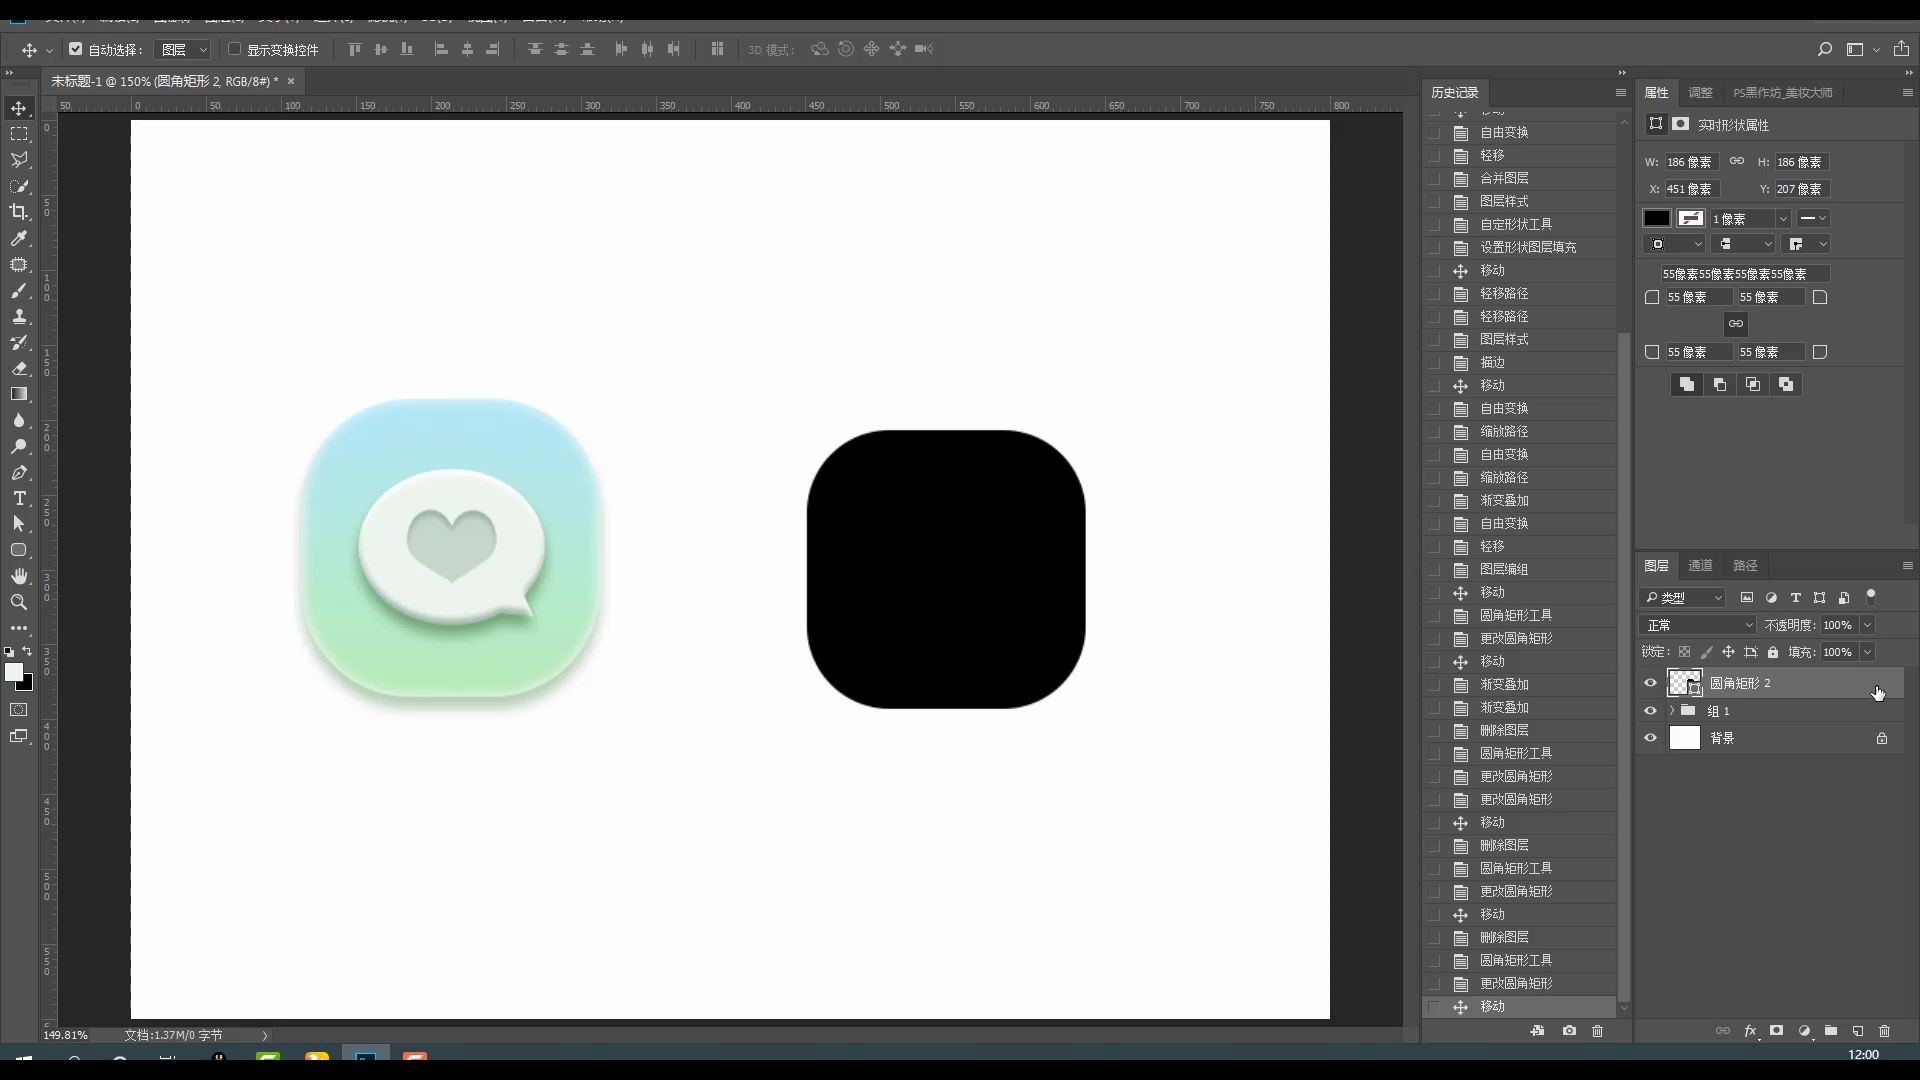Expand the 组 1 layer group

point(1671,711)
